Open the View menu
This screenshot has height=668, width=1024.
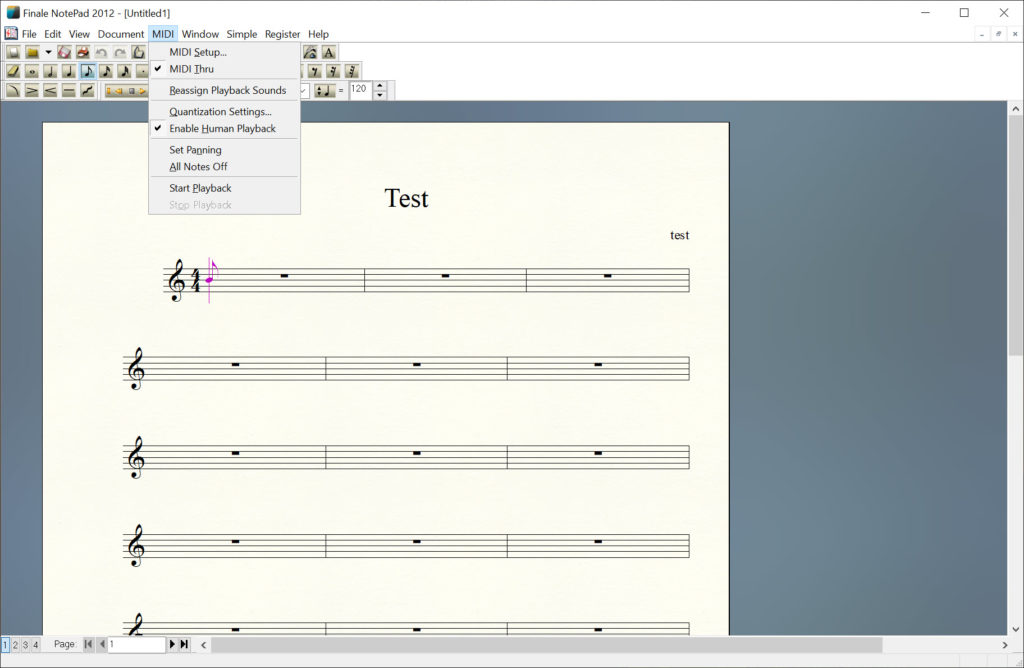[79, 34]
